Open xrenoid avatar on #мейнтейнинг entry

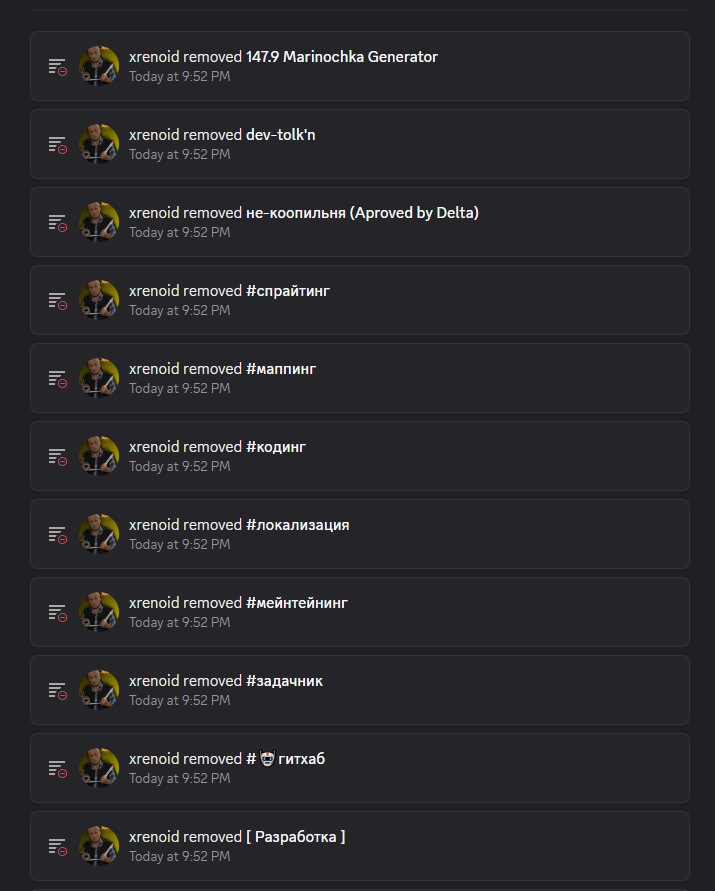(99, 612)
